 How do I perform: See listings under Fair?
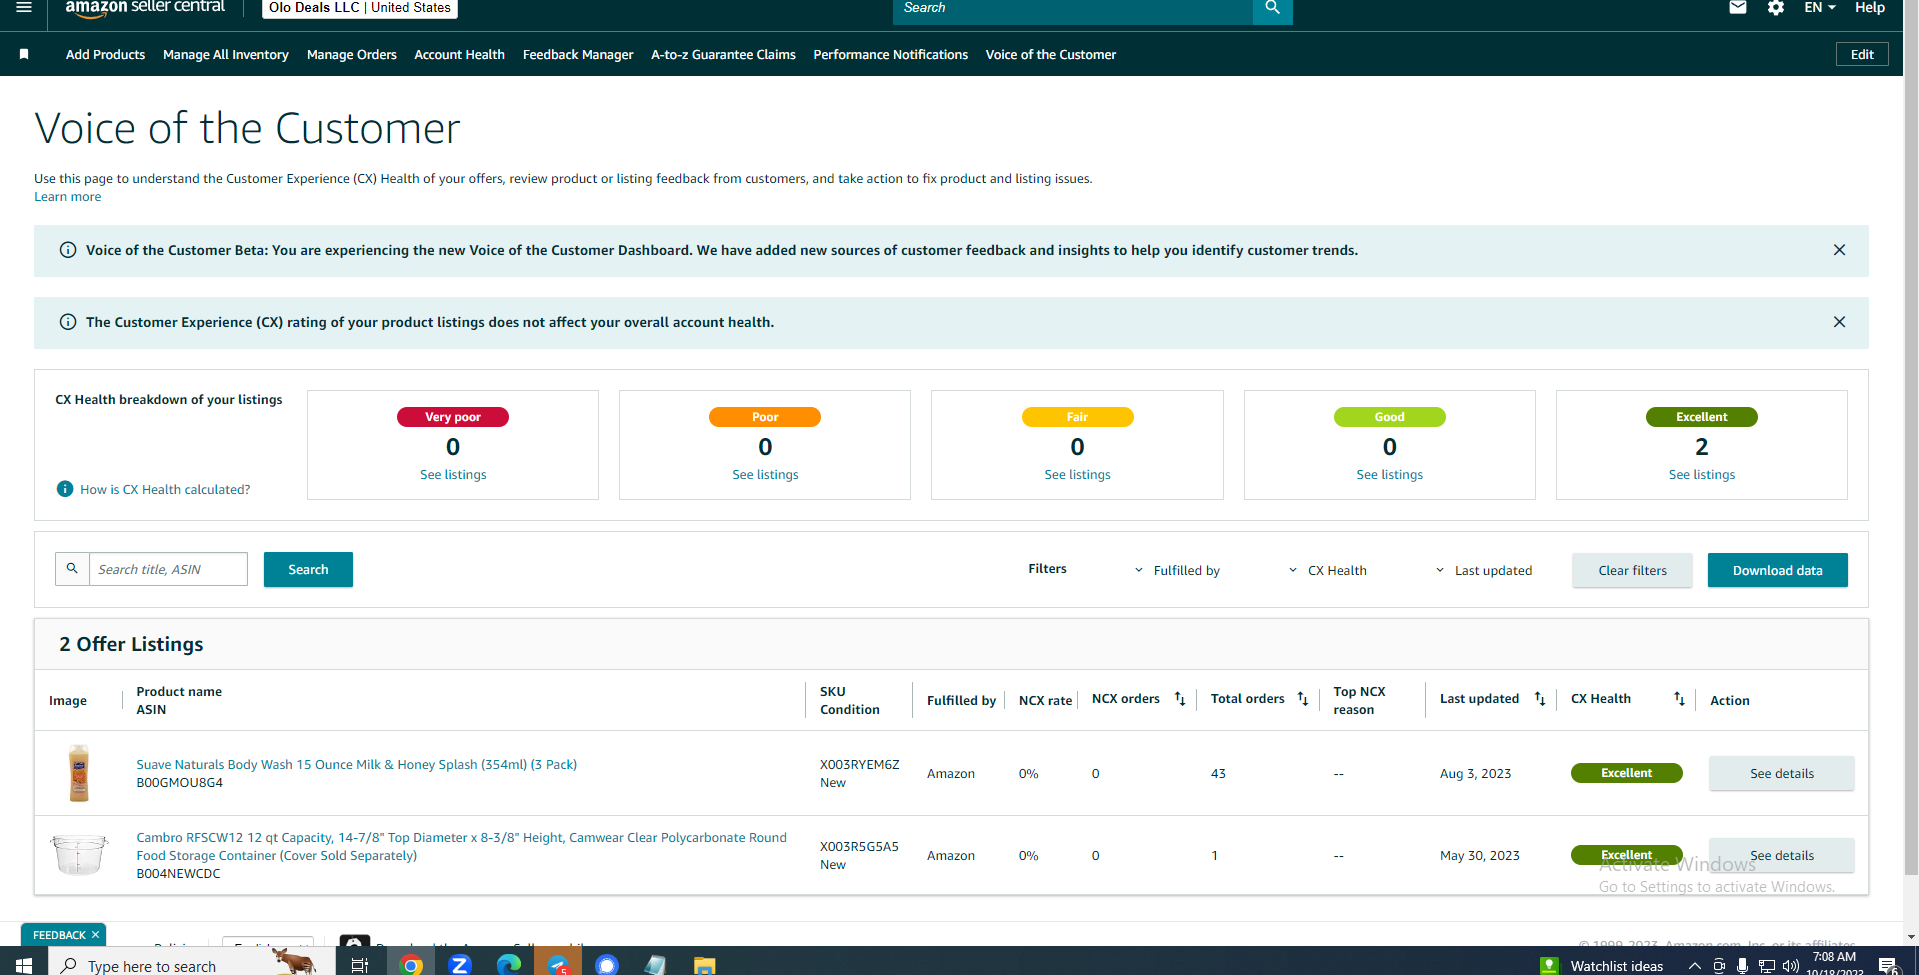tap(1077, 475)
